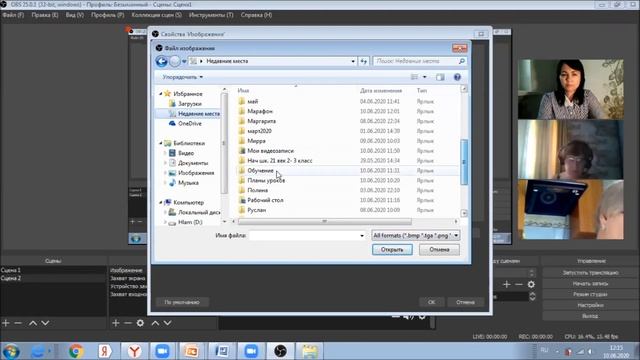
Task: Select the Обучение folder row
Action: [x=348, y=171]
